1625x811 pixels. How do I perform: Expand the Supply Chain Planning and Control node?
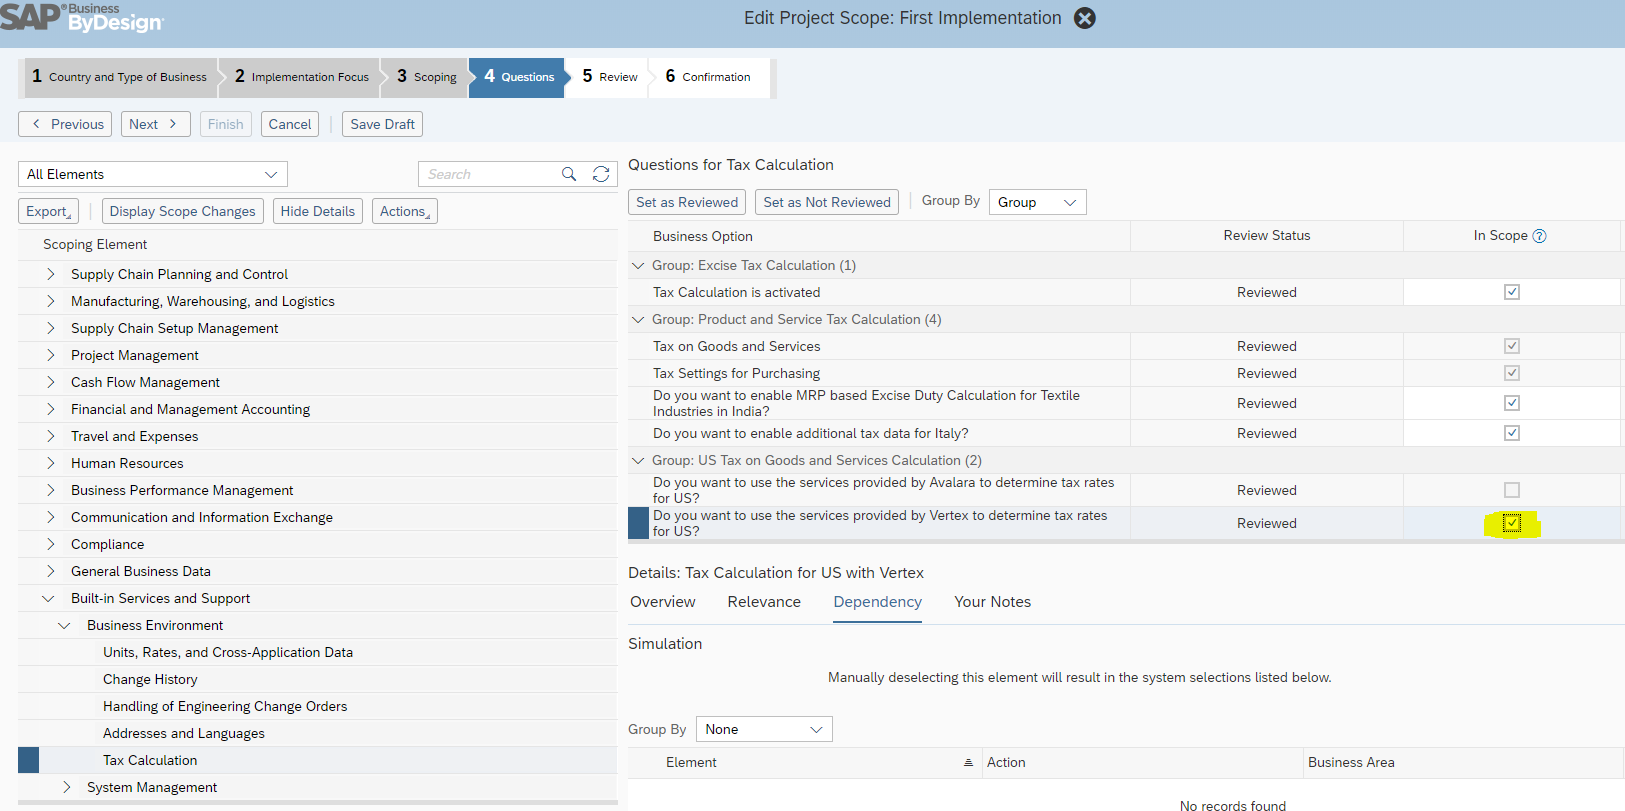51,274
